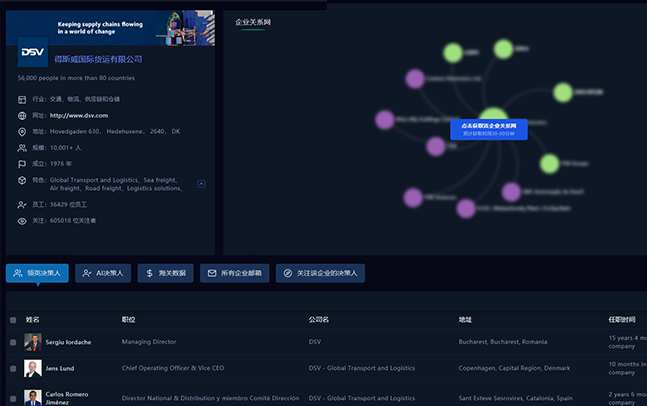
Task: Expand the specialties list with chevron button
Action: [x=201, y=184]
